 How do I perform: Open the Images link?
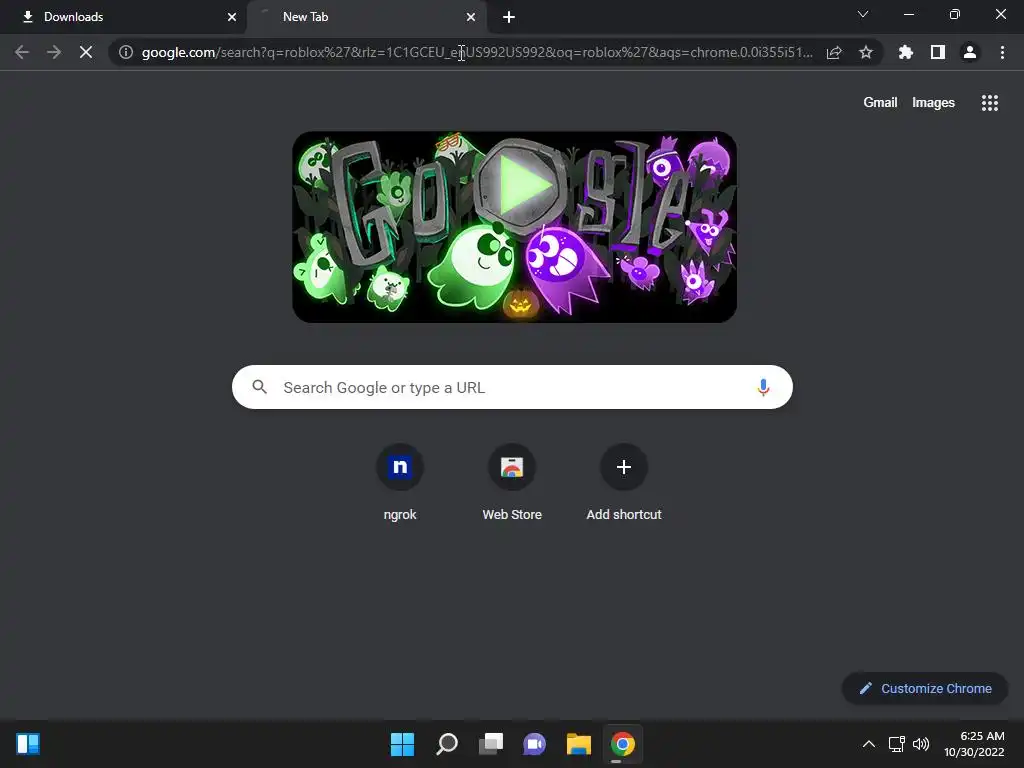click(933, 103)
